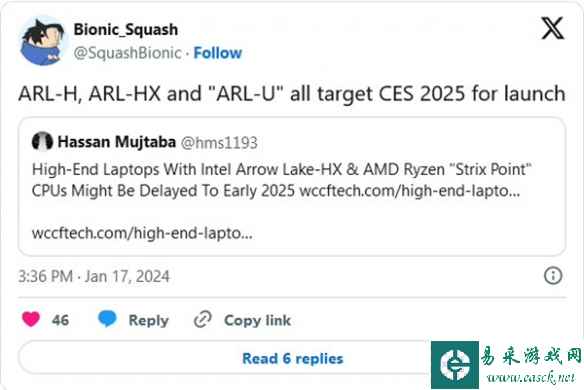Click the X logo in the corner
The width and height of the screenshot is (584, 390).
553,28
